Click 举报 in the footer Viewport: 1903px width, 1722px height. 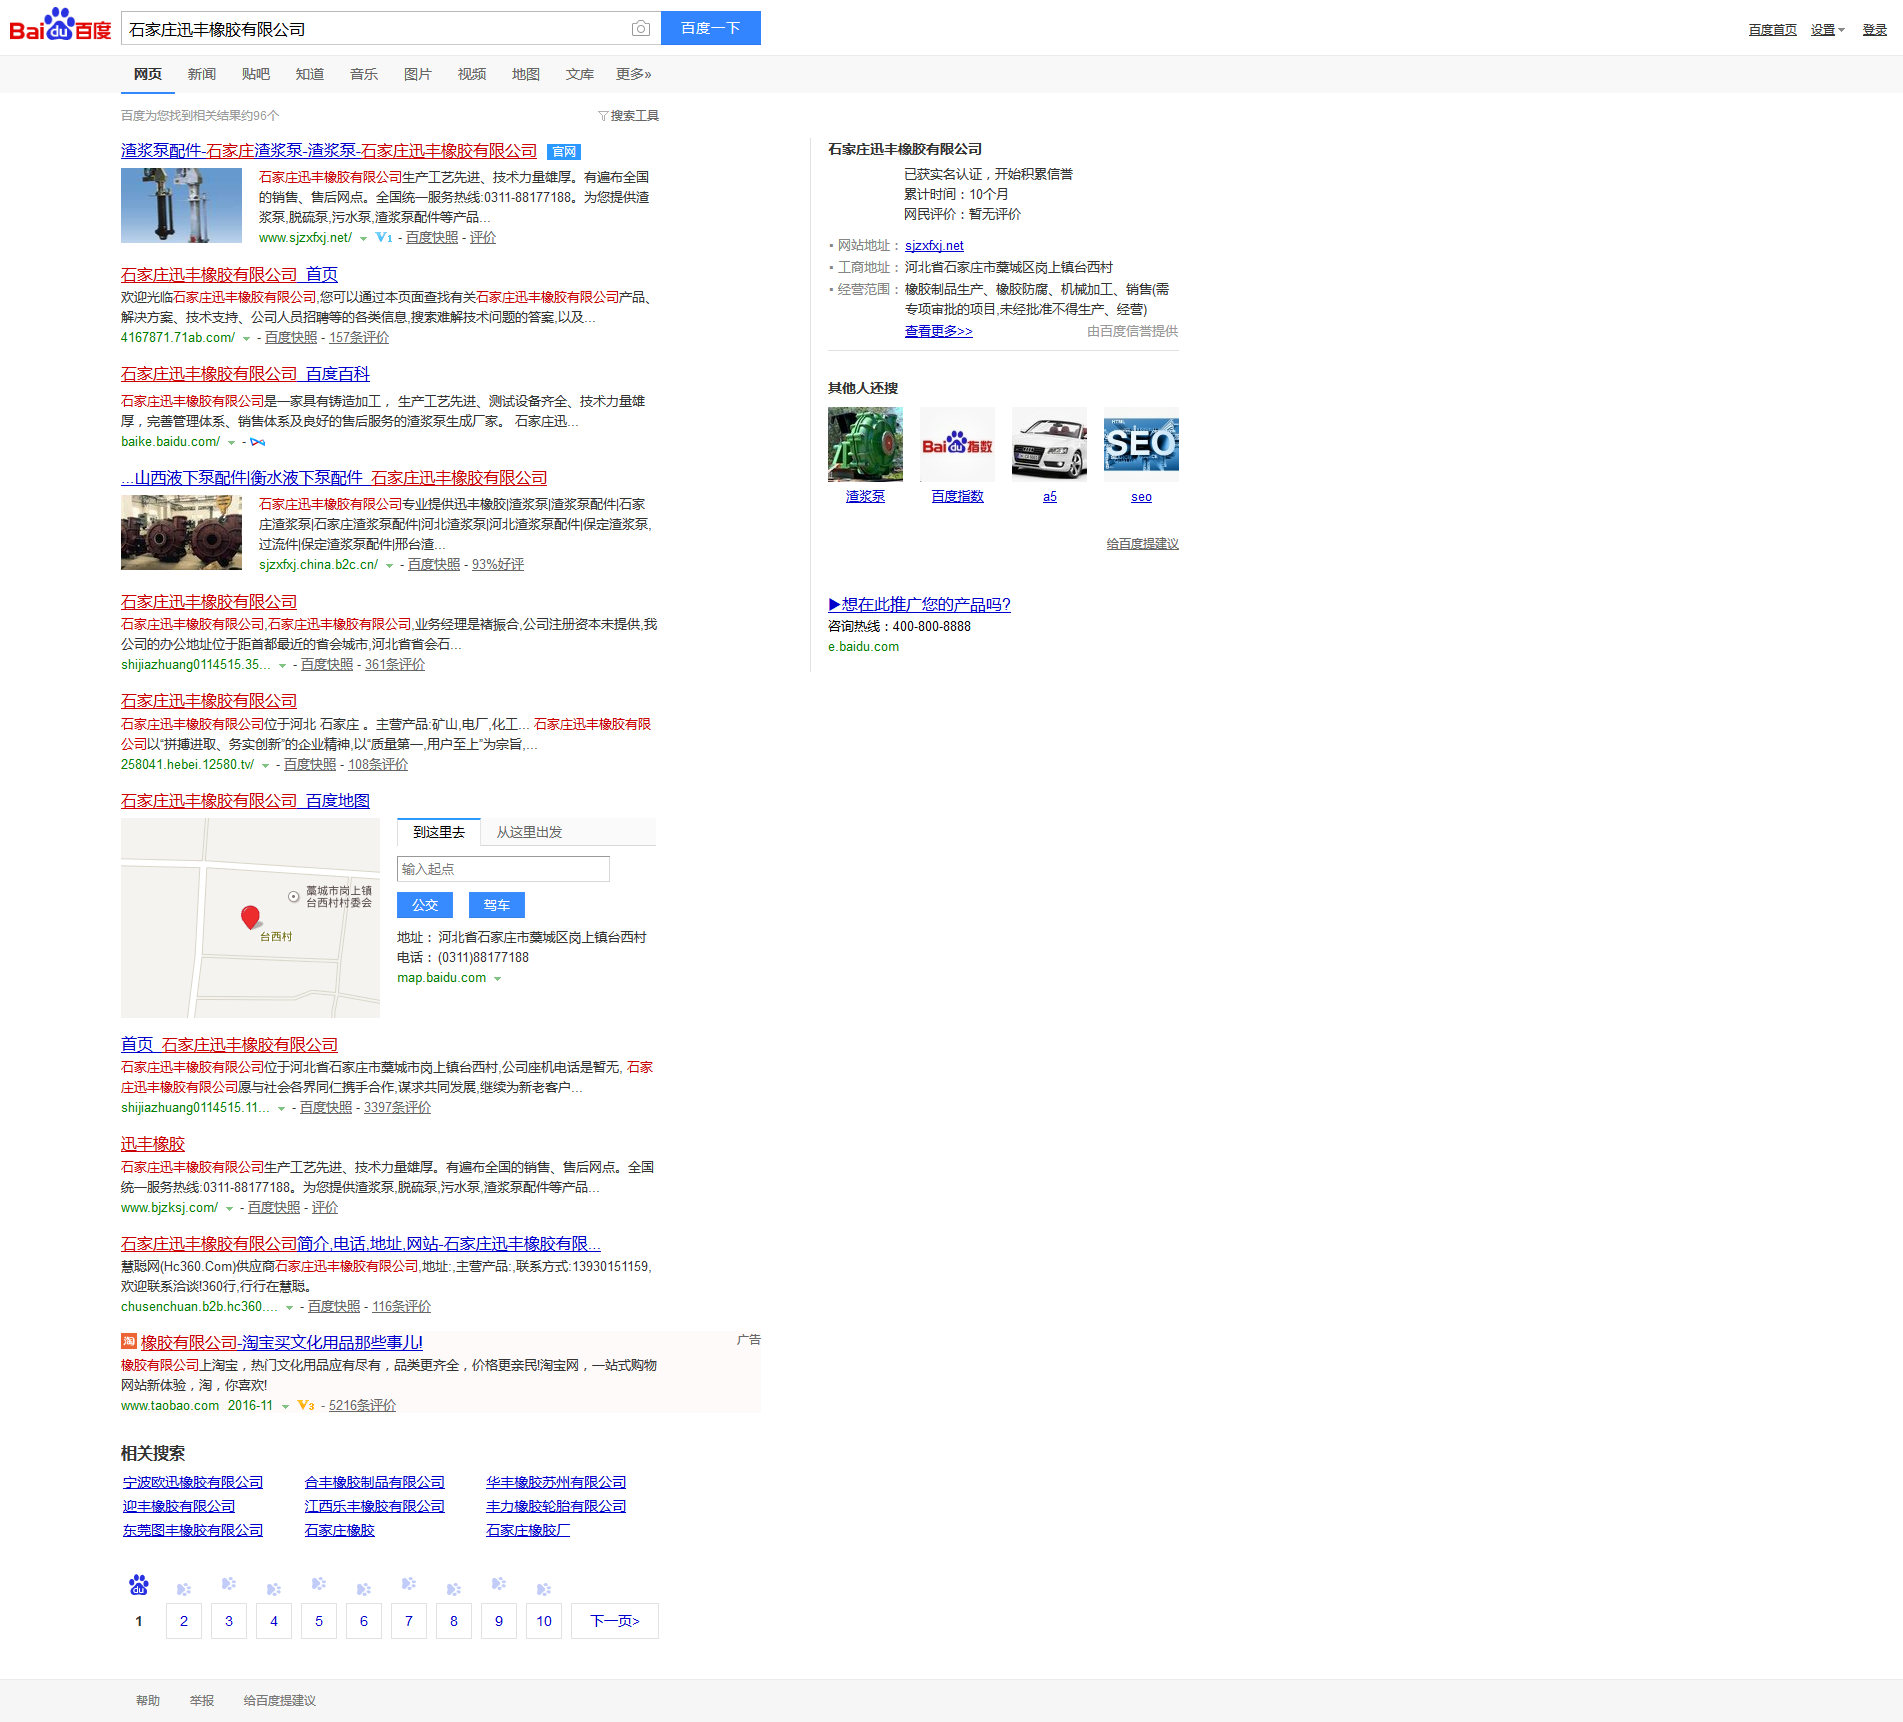(202, 1700)
